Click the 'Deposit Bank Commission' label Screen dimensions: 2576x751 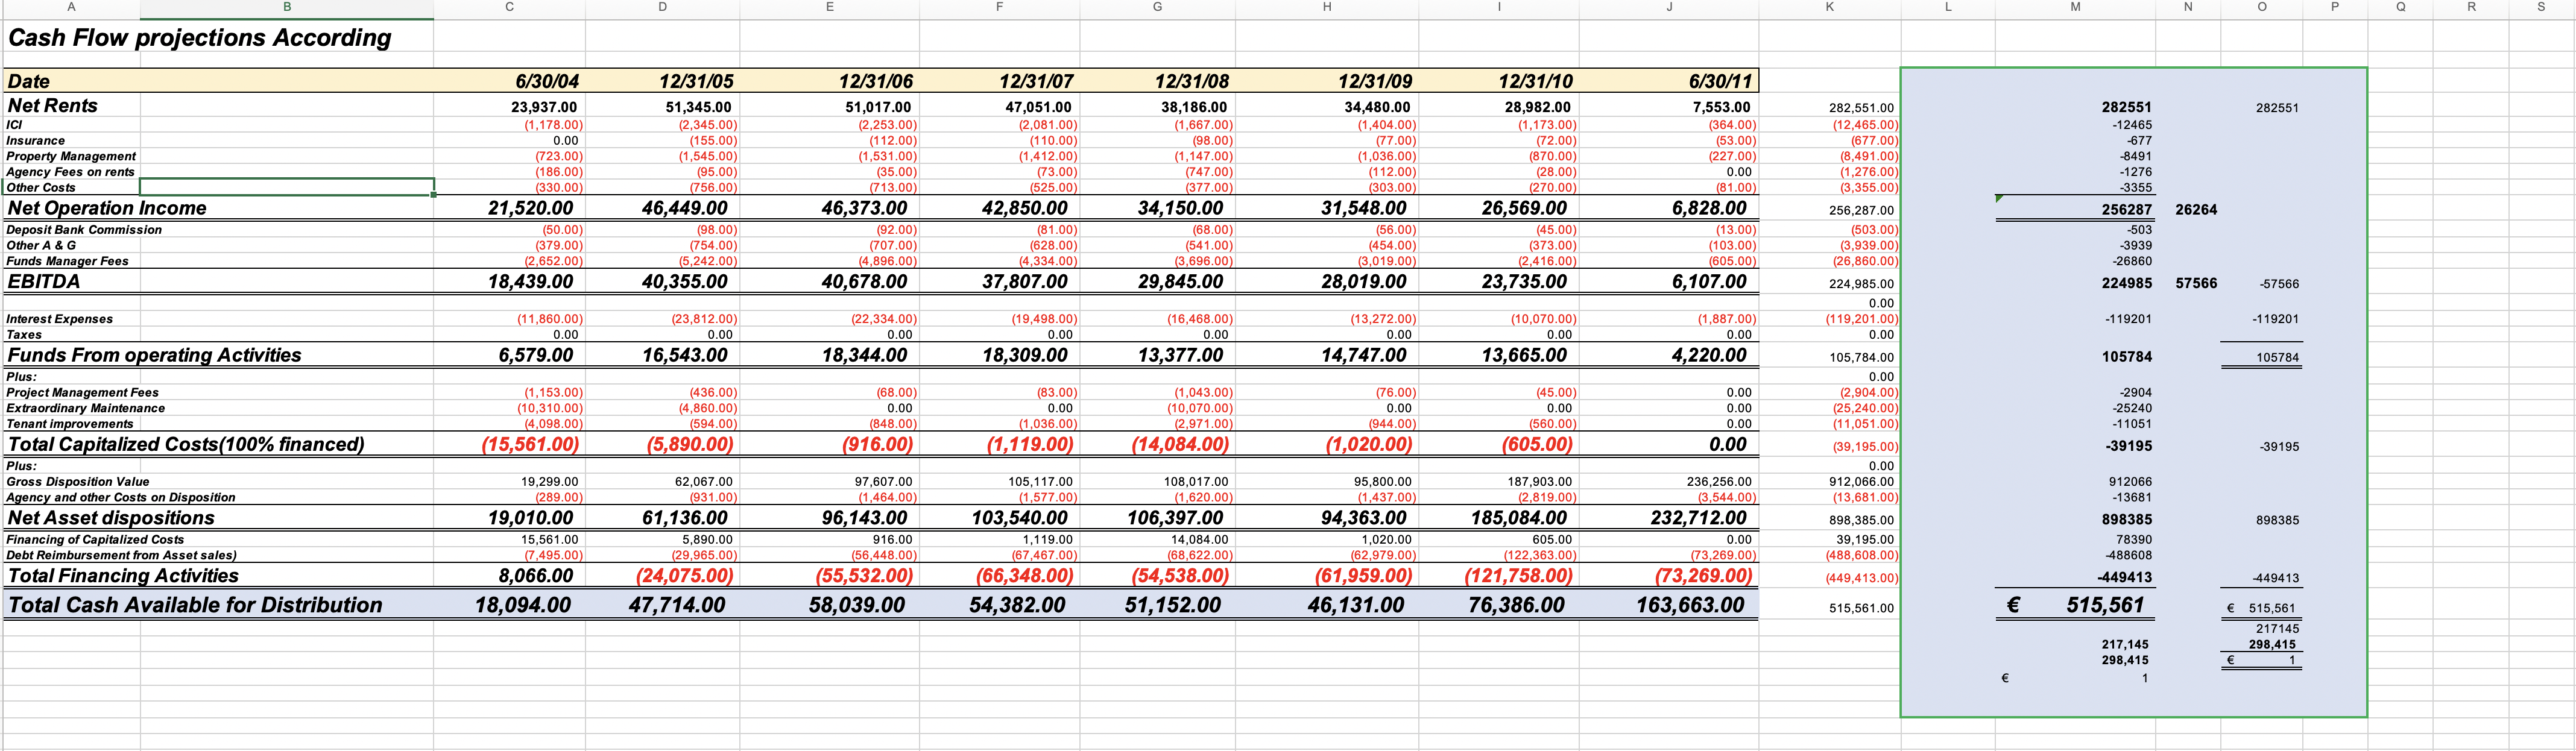(84, 230)
